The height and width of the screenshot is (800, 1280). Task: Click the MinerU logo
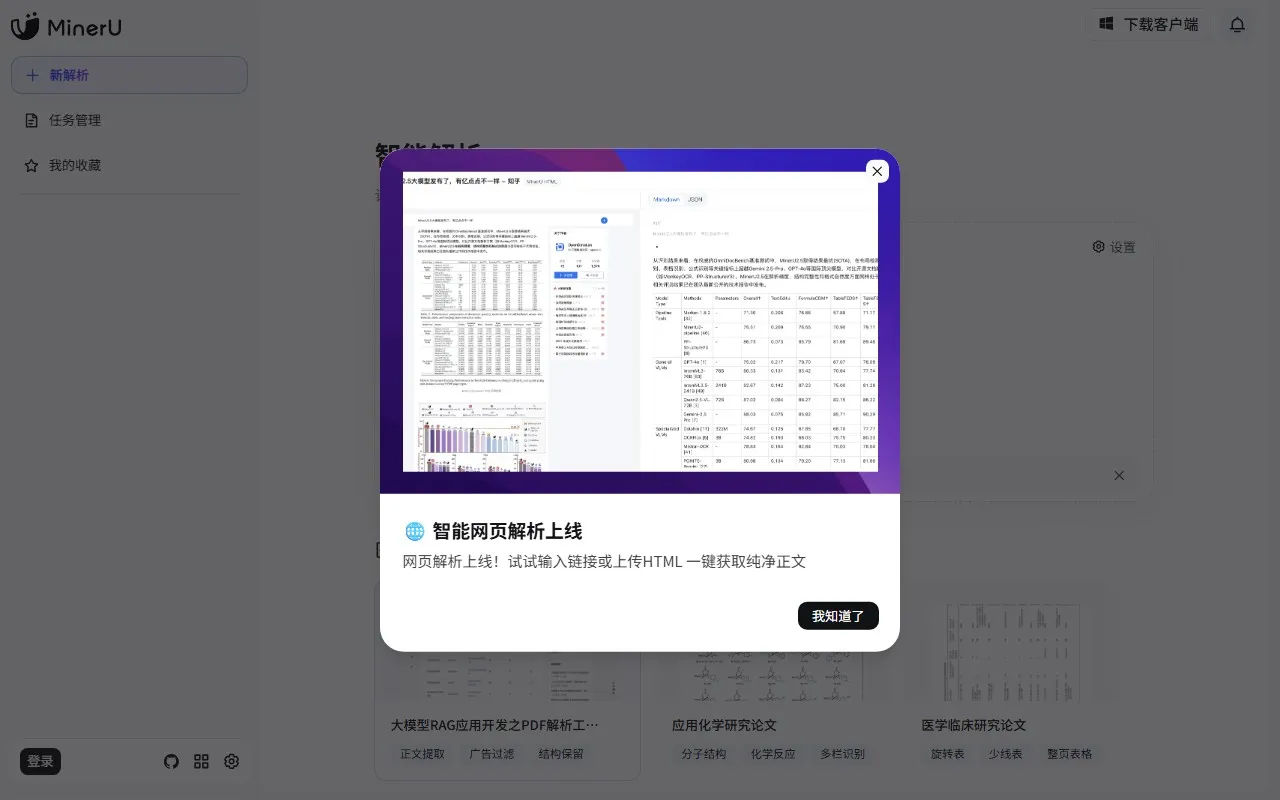(67, 27)
